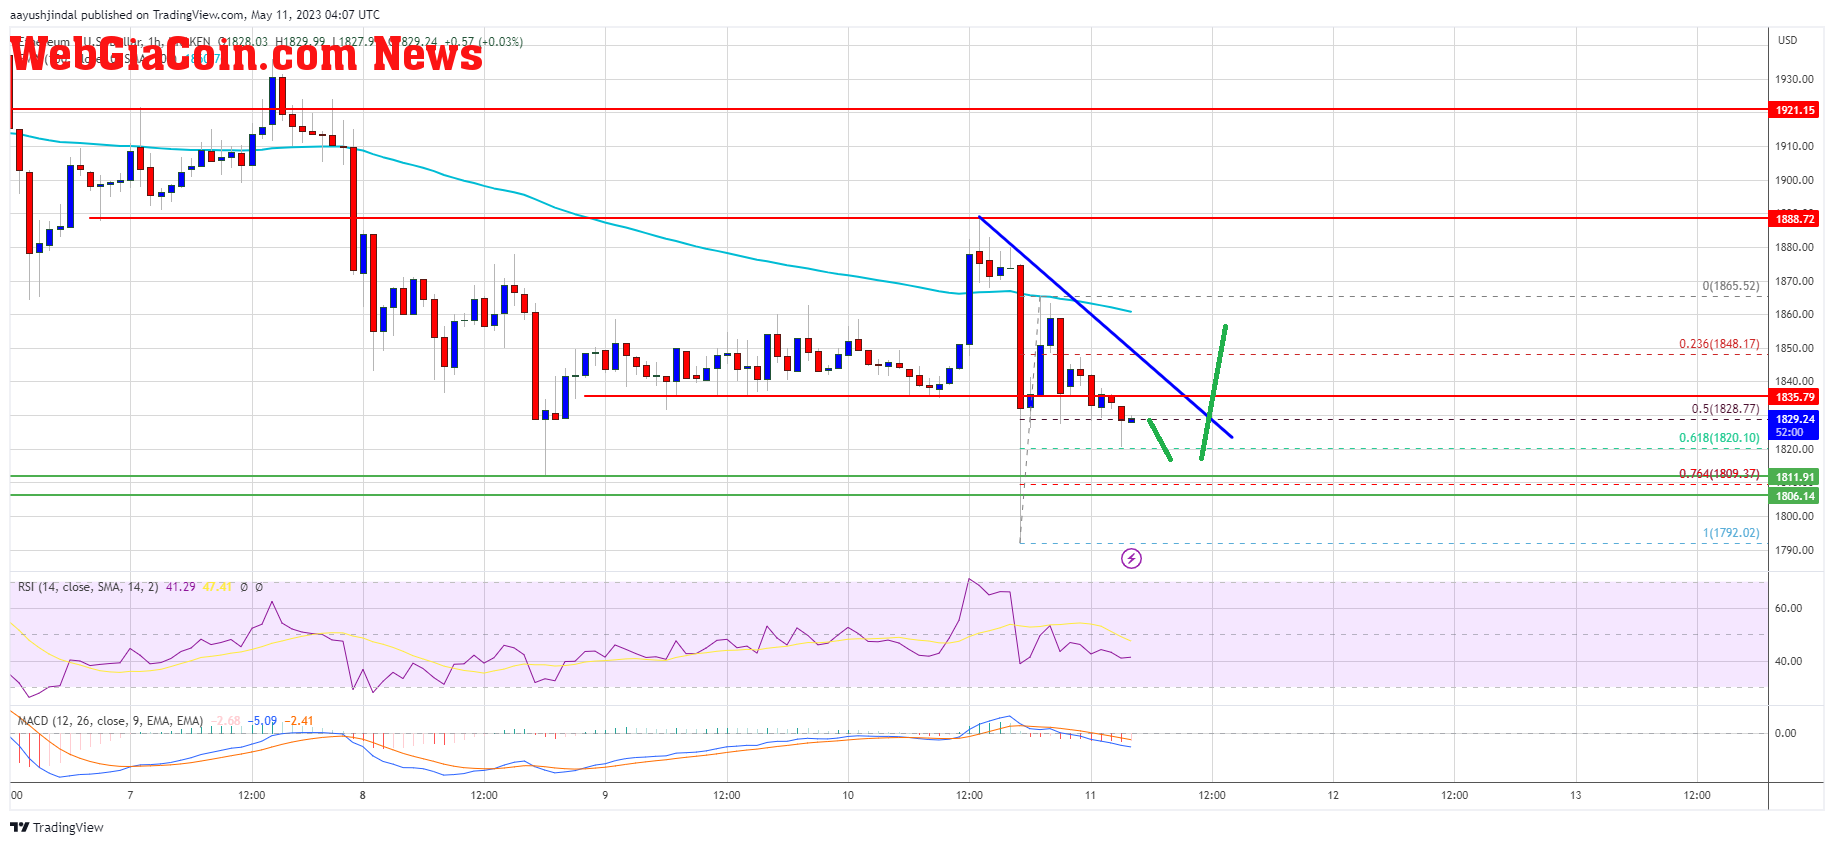Click date label 11 on time axis
The width and height of the screenshot is (1834, 845).
click(1090, 795)
